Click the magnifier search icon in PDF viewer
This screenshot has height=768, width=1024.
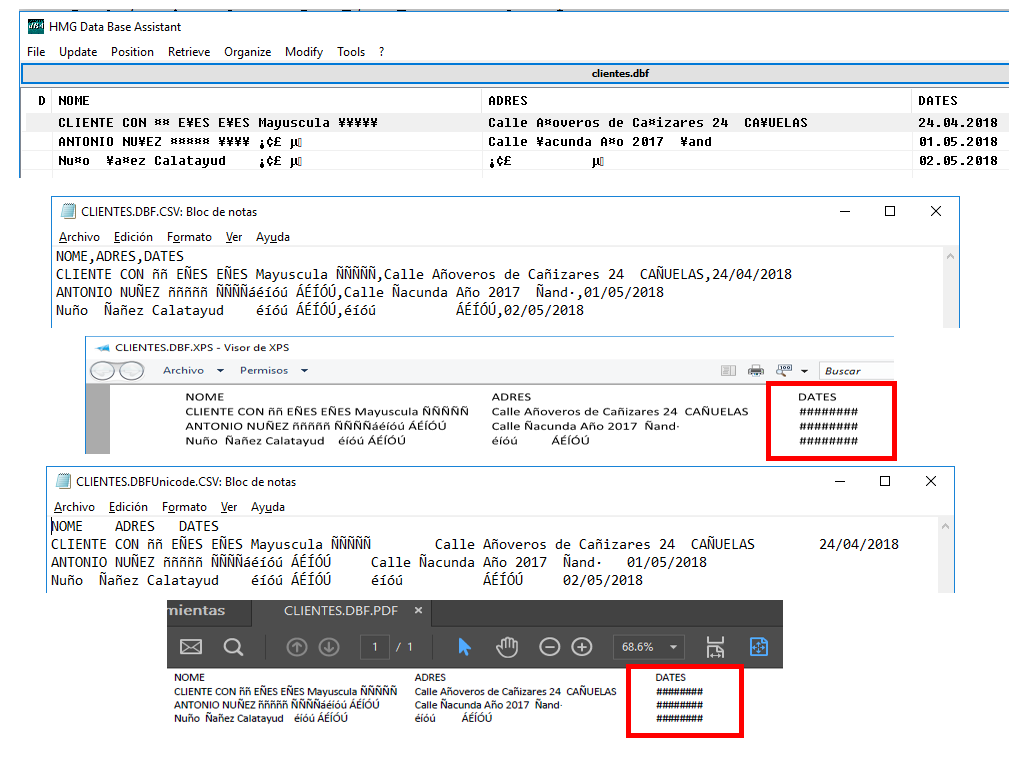click(x=233, y=647)
